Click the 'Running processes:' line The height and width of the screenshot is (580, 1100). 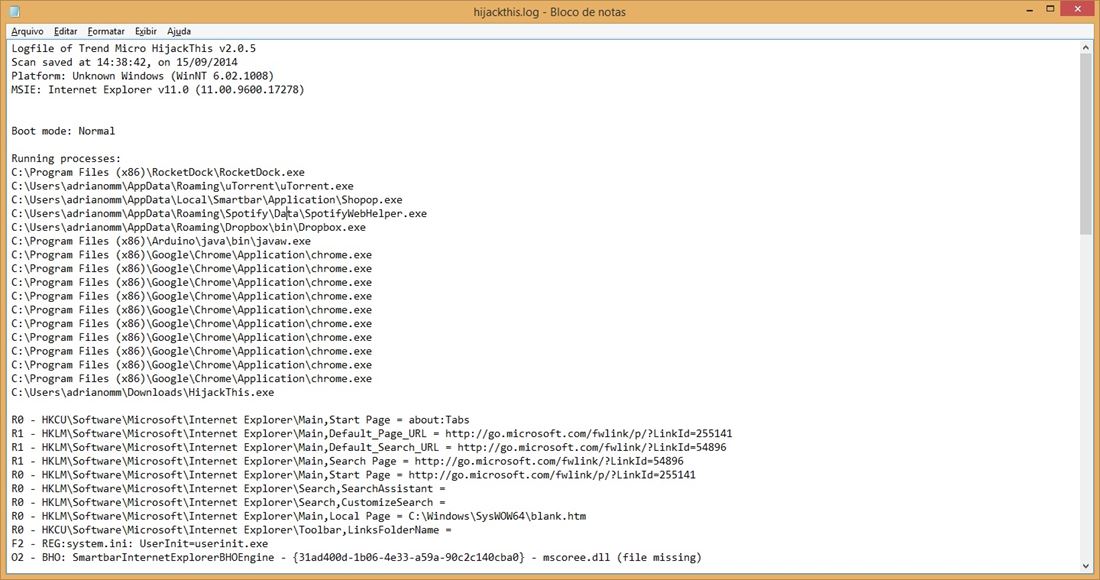[x=66, y=159]
